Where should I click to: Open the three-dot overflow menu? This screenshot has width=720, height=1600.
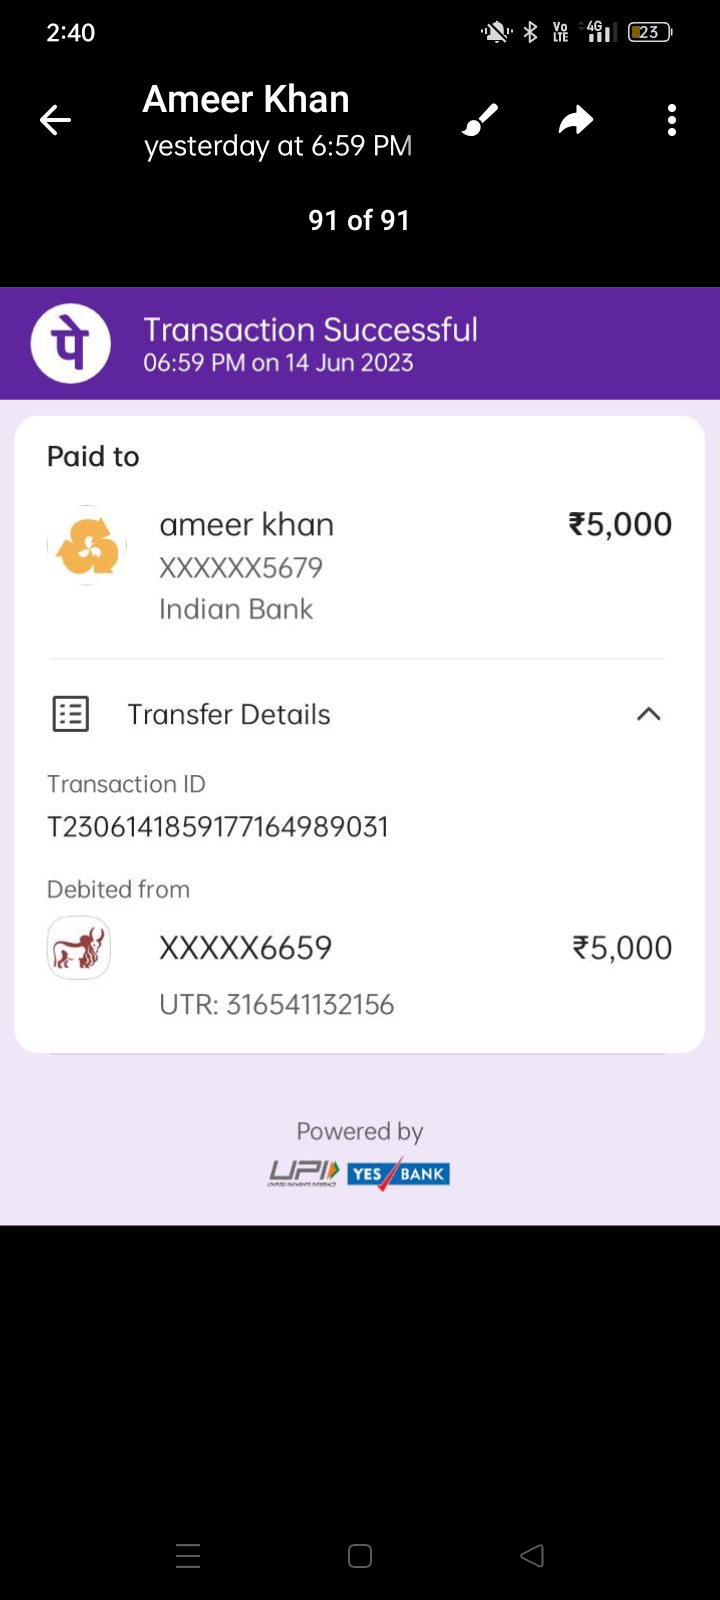671,121
